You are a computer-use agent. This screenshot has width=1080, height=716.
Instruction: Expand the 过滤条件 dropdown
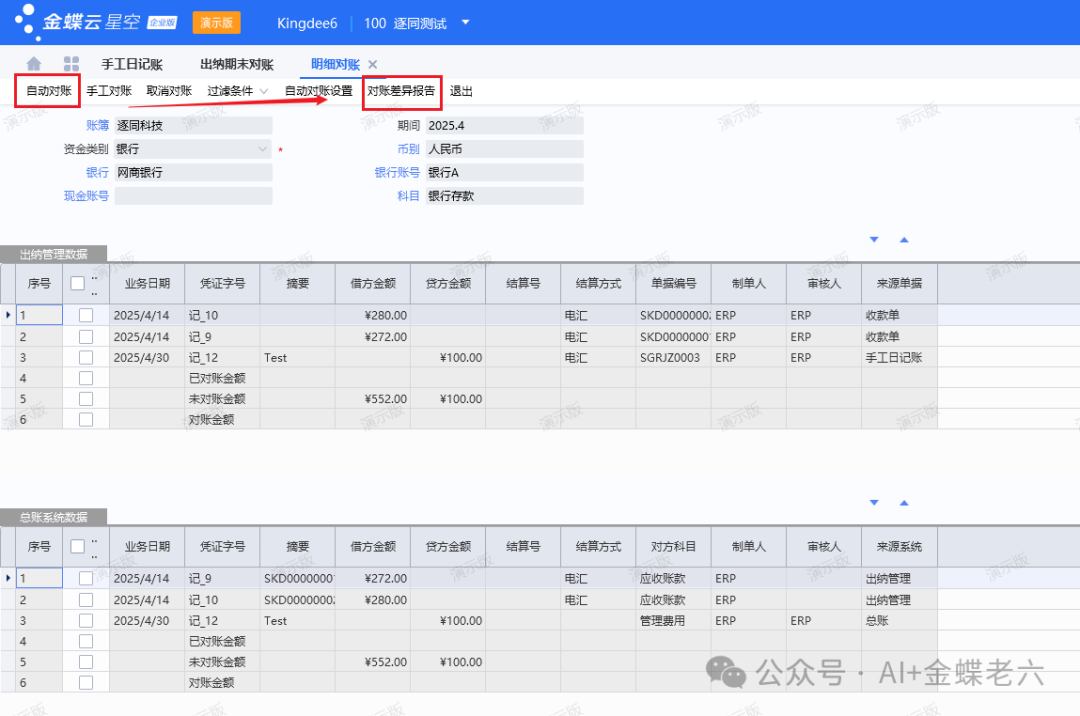pyautogui.click(x=264, y=91)
